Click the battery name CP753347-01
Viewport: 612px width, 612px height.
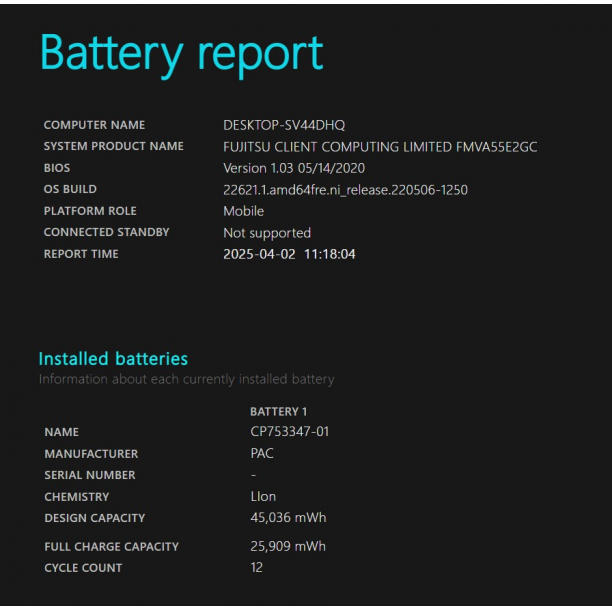point(290,432)
